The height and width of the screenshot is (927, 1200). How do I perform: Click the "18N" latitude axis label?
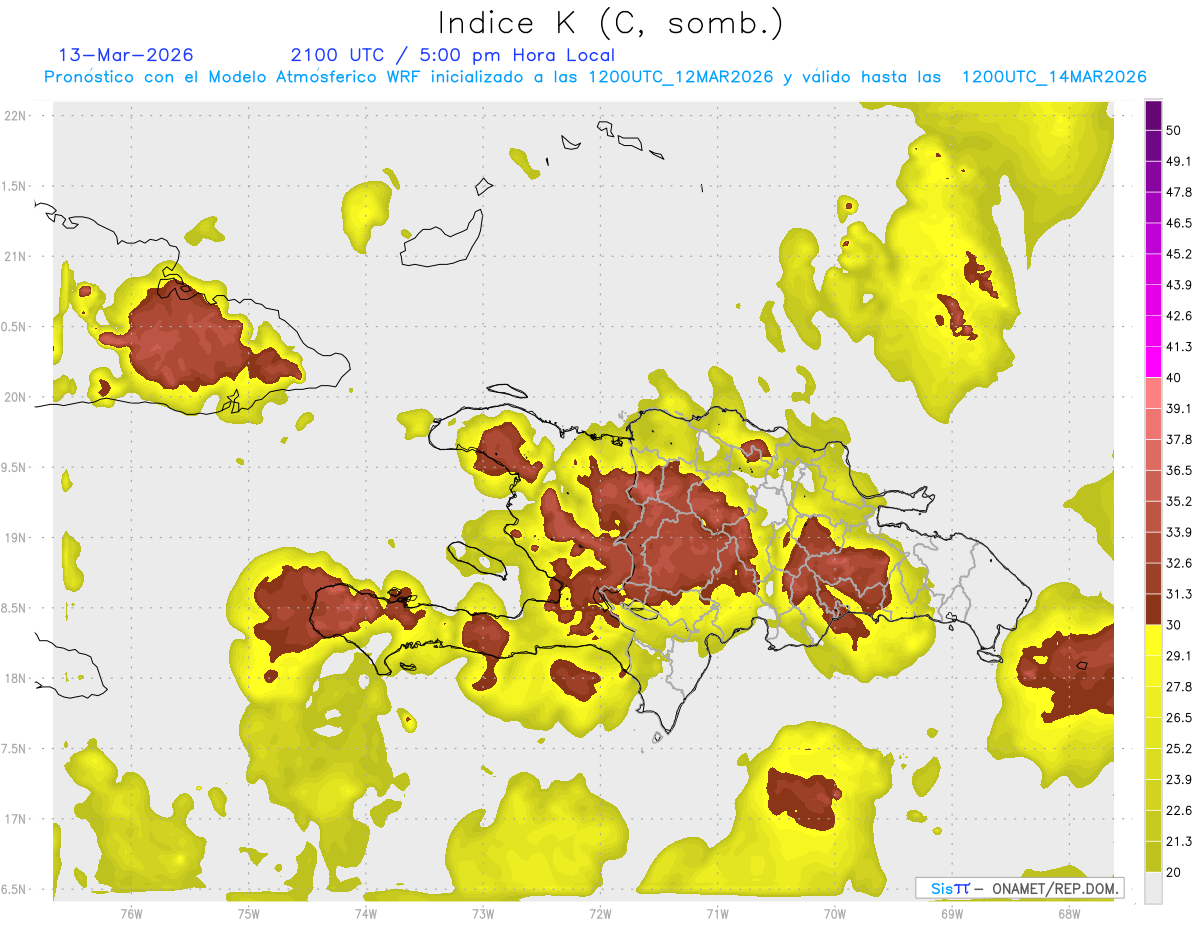coord(15,679)
